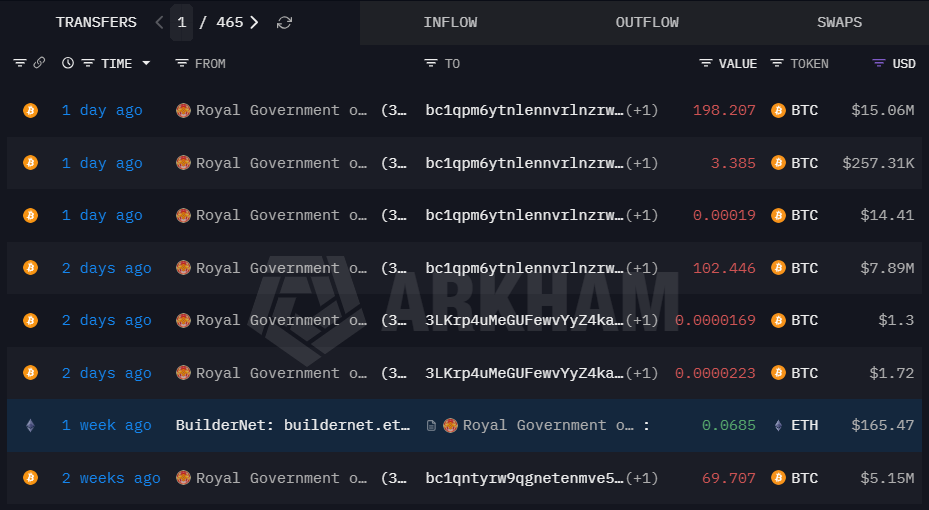Edit the page number field showing 1
The width and height of the screenshot is (929, 510).
point(181,23)
